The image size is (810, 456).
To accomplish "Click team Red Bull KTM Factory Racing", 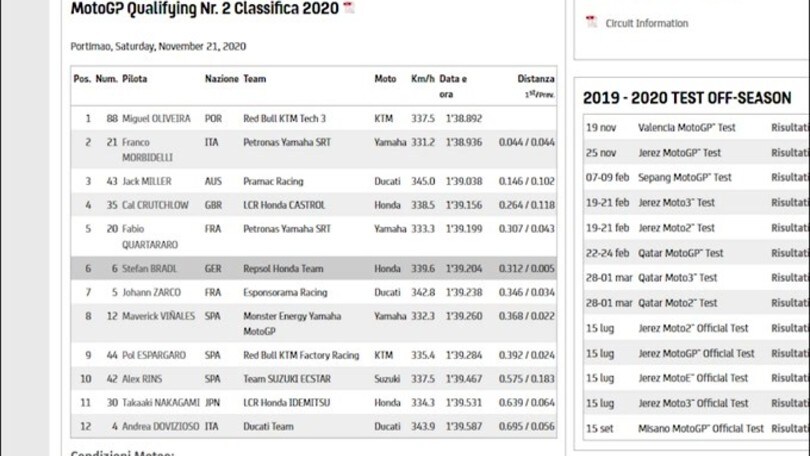I will pyautogui.click(x=301, y=355).
